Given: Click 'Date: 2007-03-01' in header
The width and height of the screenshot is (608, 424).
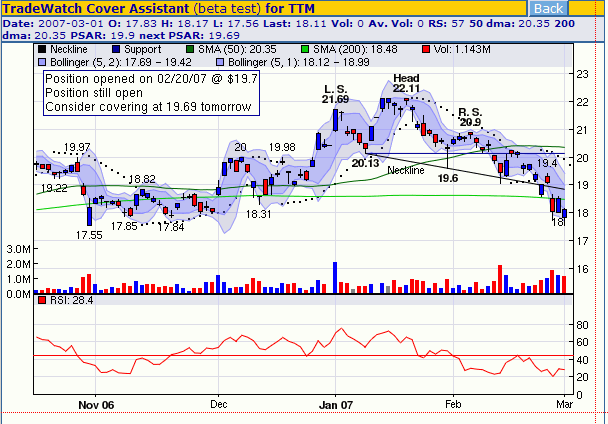Looking at the screenshot, I should 53,24.
